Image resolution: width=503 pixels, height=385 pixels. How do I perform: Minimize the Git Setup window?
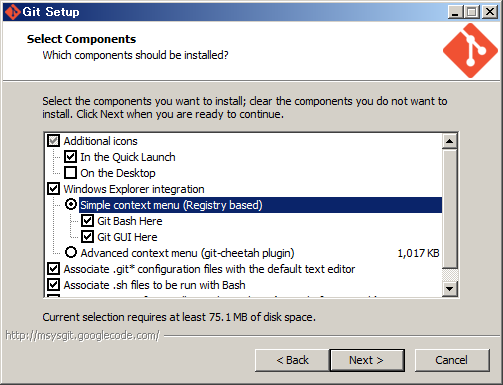point(455,12)
